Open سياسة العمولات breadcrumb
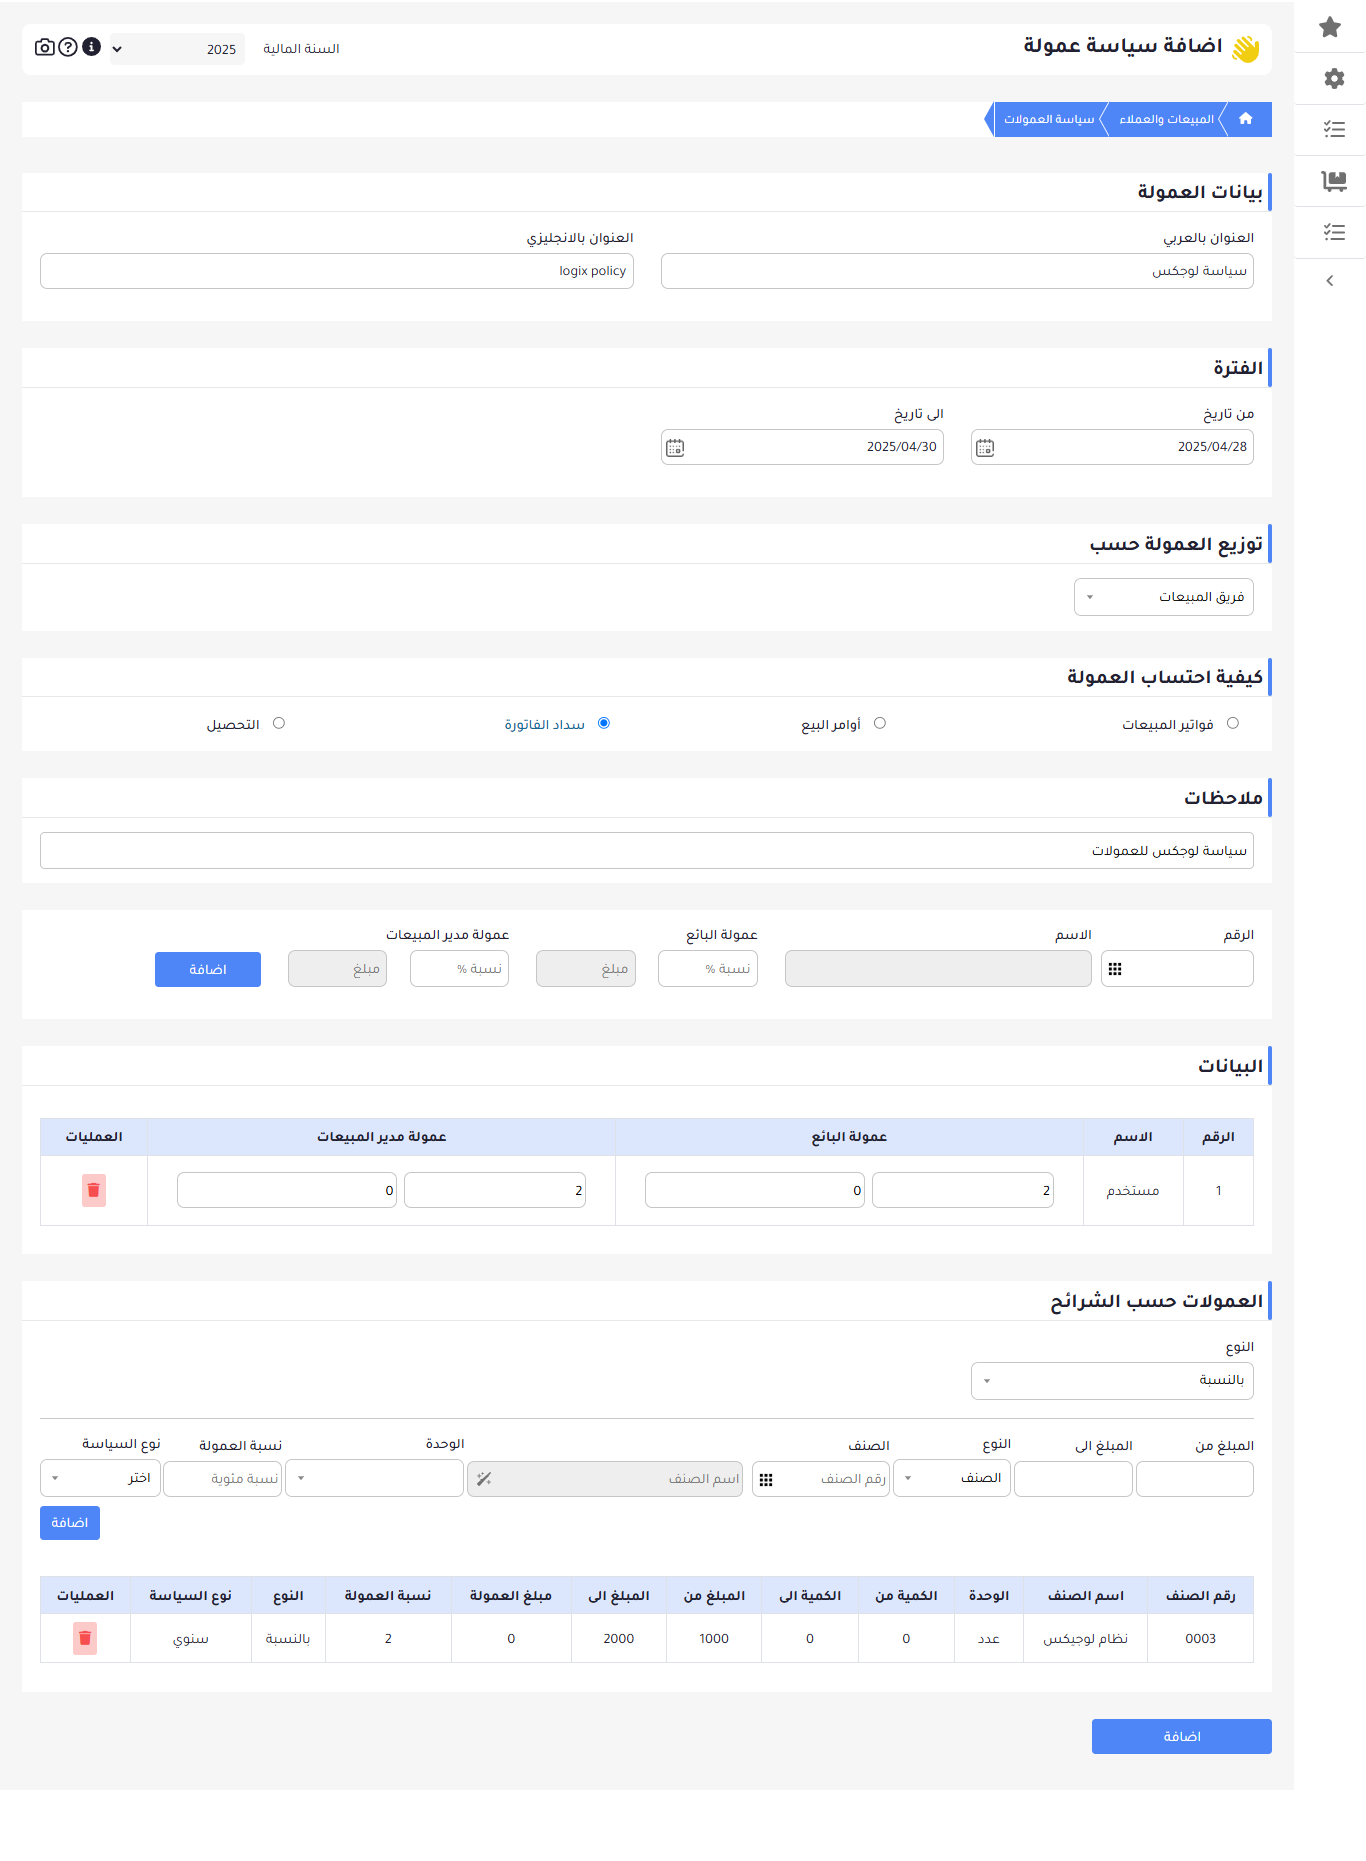 tap(1049, 119)
